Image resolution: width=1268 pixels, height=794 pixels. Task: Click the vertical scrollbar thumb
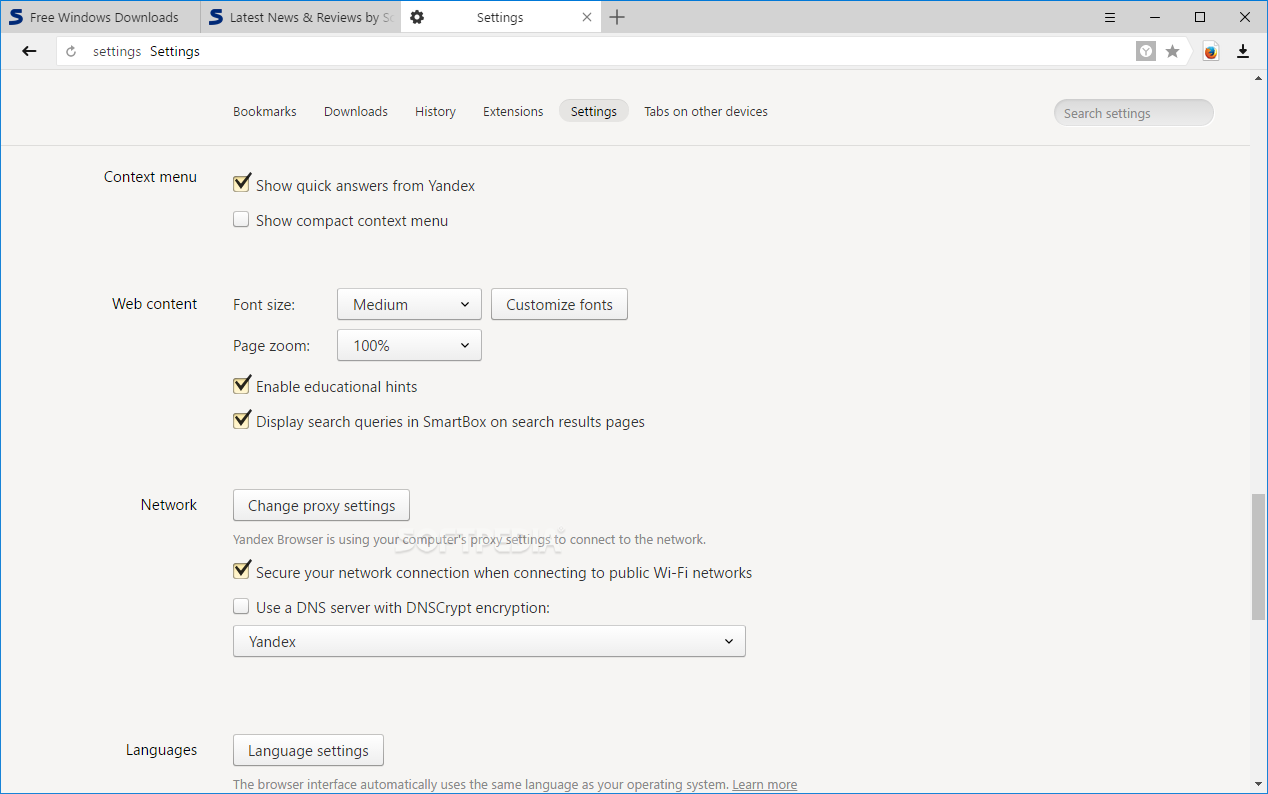[x=1258, y=557]
